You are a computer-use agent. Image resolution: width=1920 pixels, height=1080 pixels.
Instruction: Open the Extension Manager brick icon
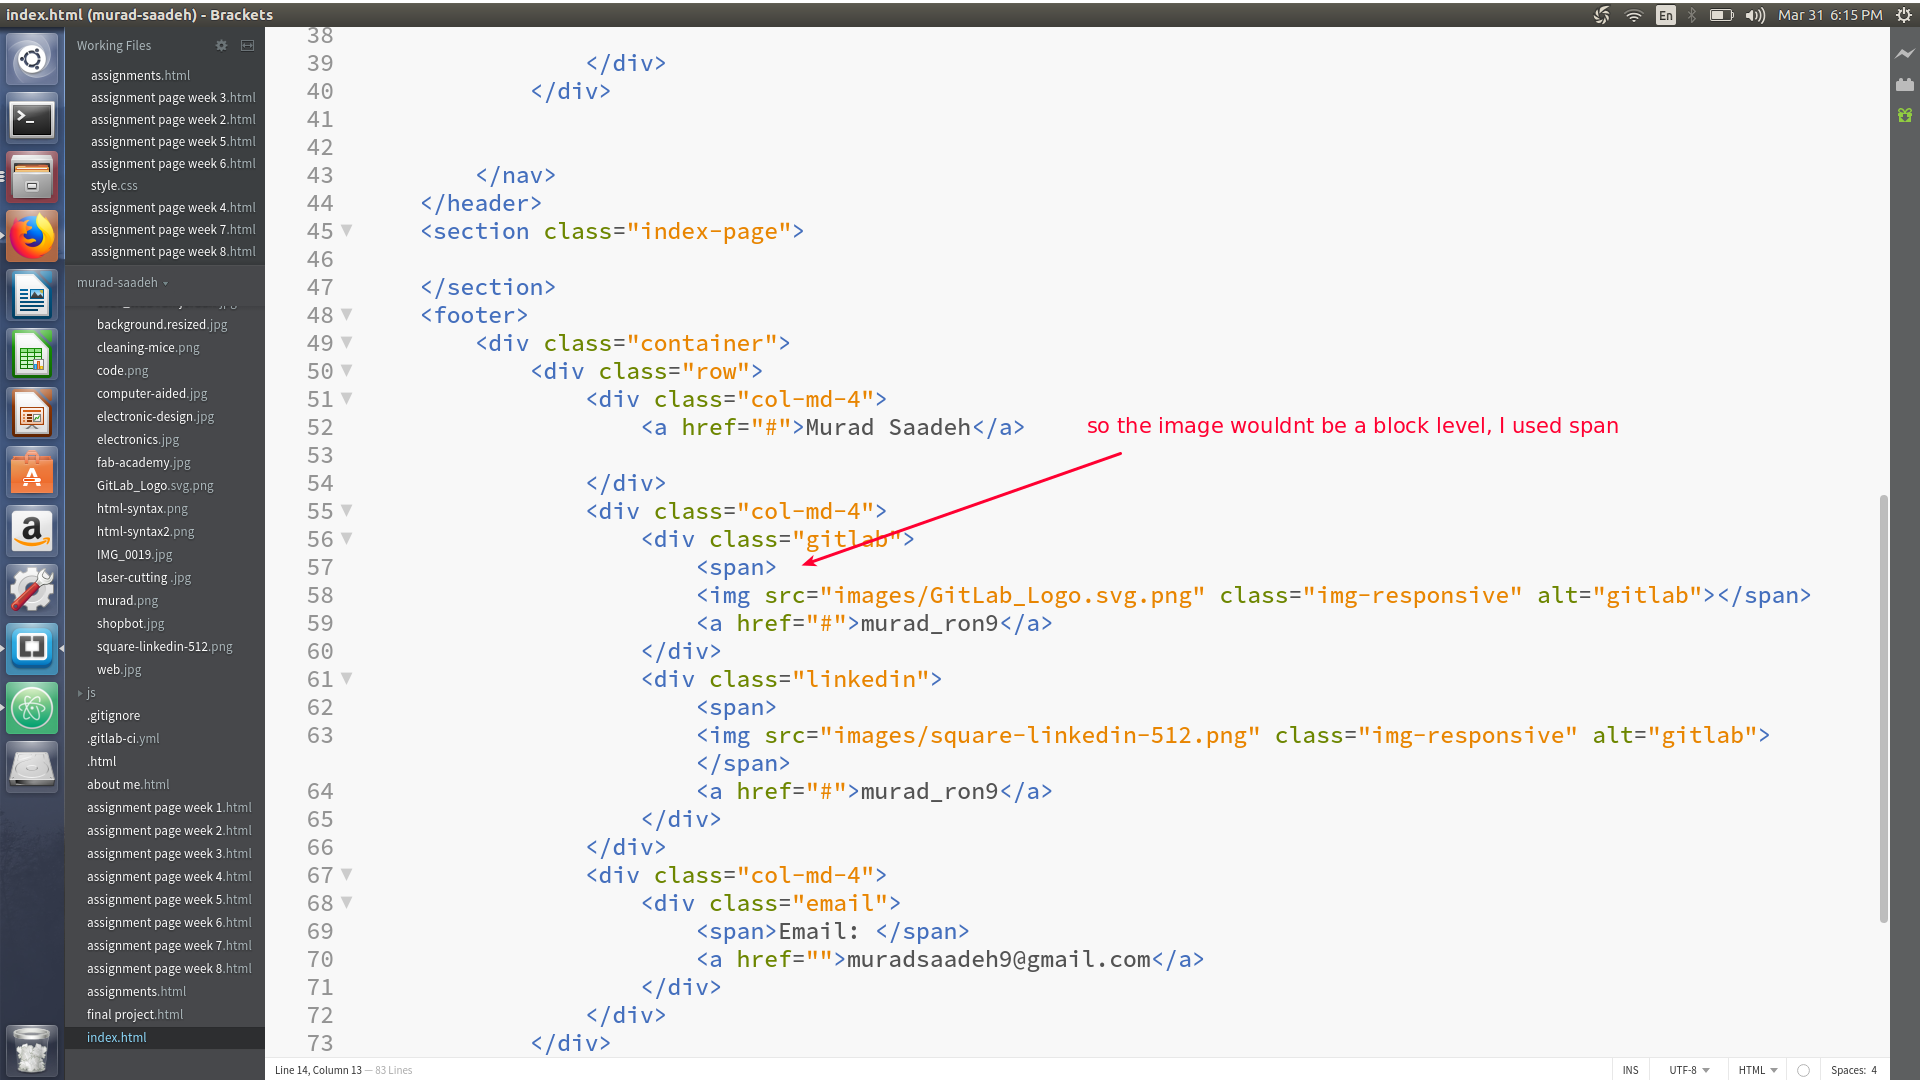coord(1905,85)
